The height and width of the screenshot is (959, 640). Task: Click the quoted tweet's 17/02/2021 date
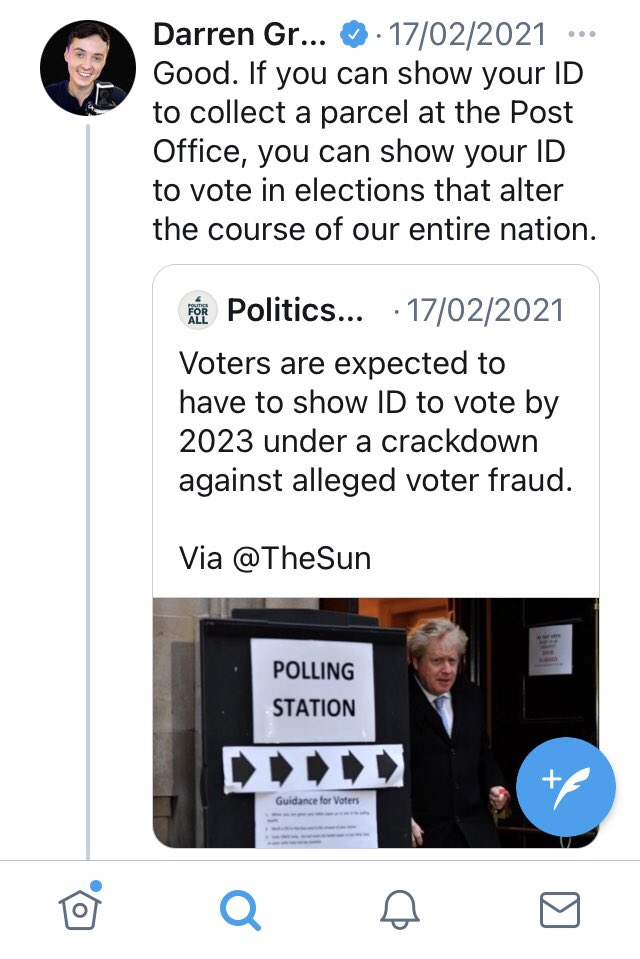tap(484, 310)
